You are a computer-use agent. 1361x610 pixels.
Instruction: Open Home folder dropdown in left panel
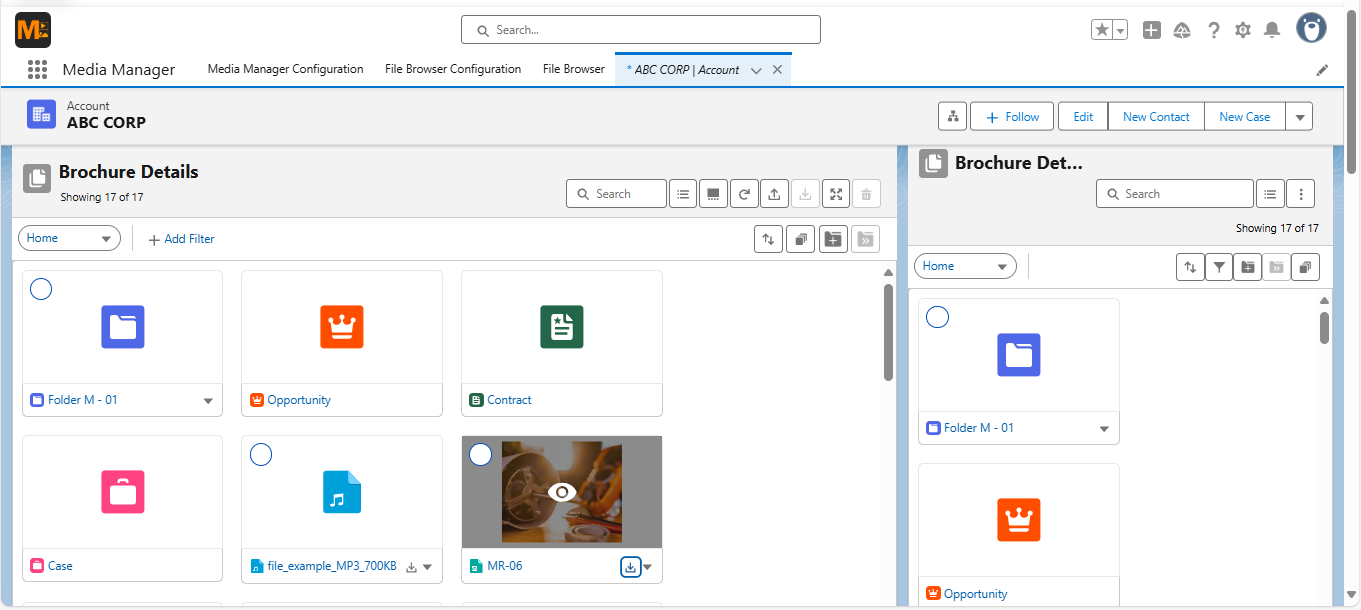69,238
